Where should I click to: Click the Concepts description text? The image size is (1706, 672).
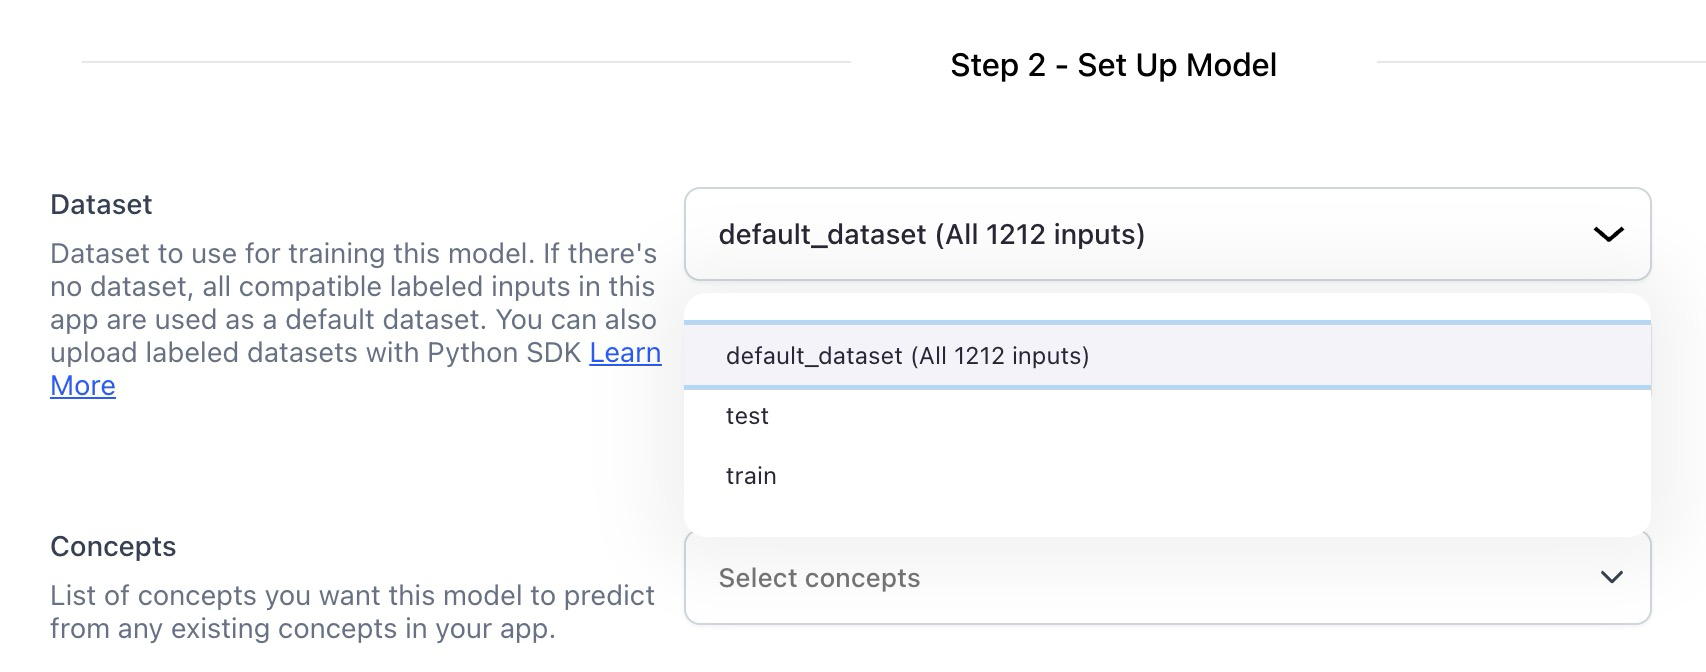(352, 612)
